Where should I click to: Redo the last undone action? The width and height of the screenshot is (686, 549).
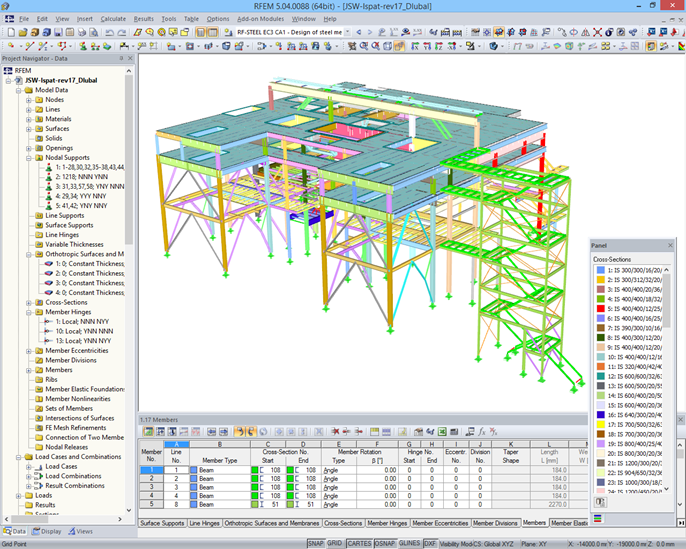click(x=122, y=32)
